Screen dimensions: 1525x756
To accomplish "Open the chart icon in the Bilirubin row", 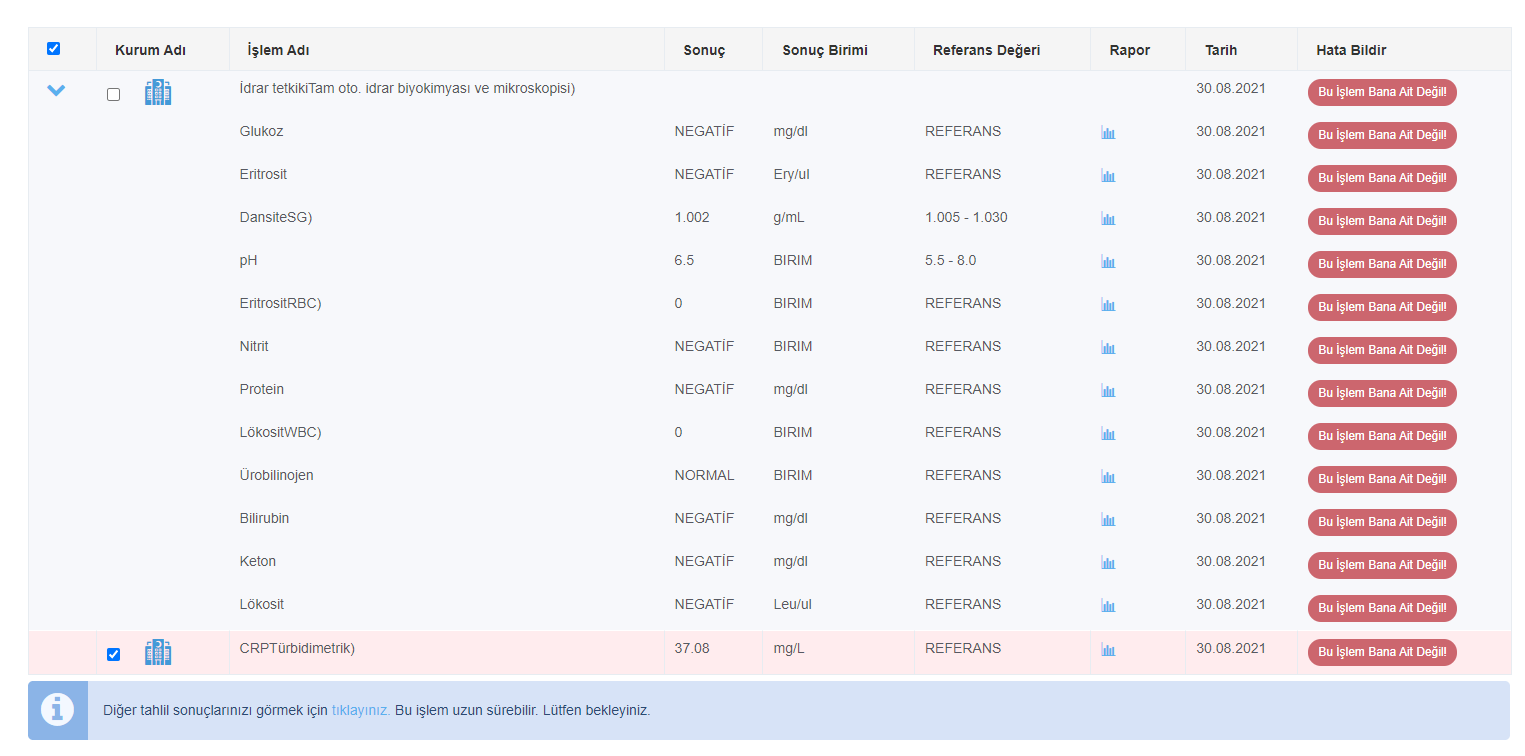I will click(1108, 520).
